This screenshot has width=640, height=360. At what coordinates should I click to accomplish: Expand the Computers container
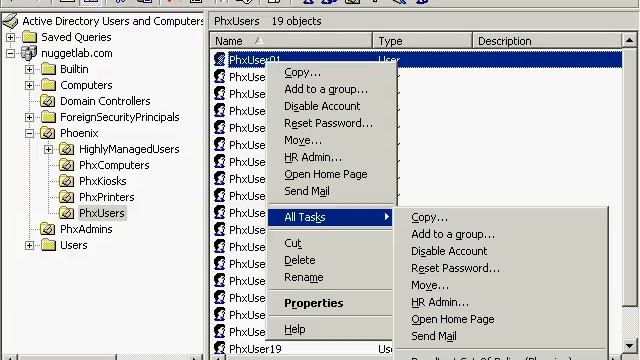(x=29, y=85)
